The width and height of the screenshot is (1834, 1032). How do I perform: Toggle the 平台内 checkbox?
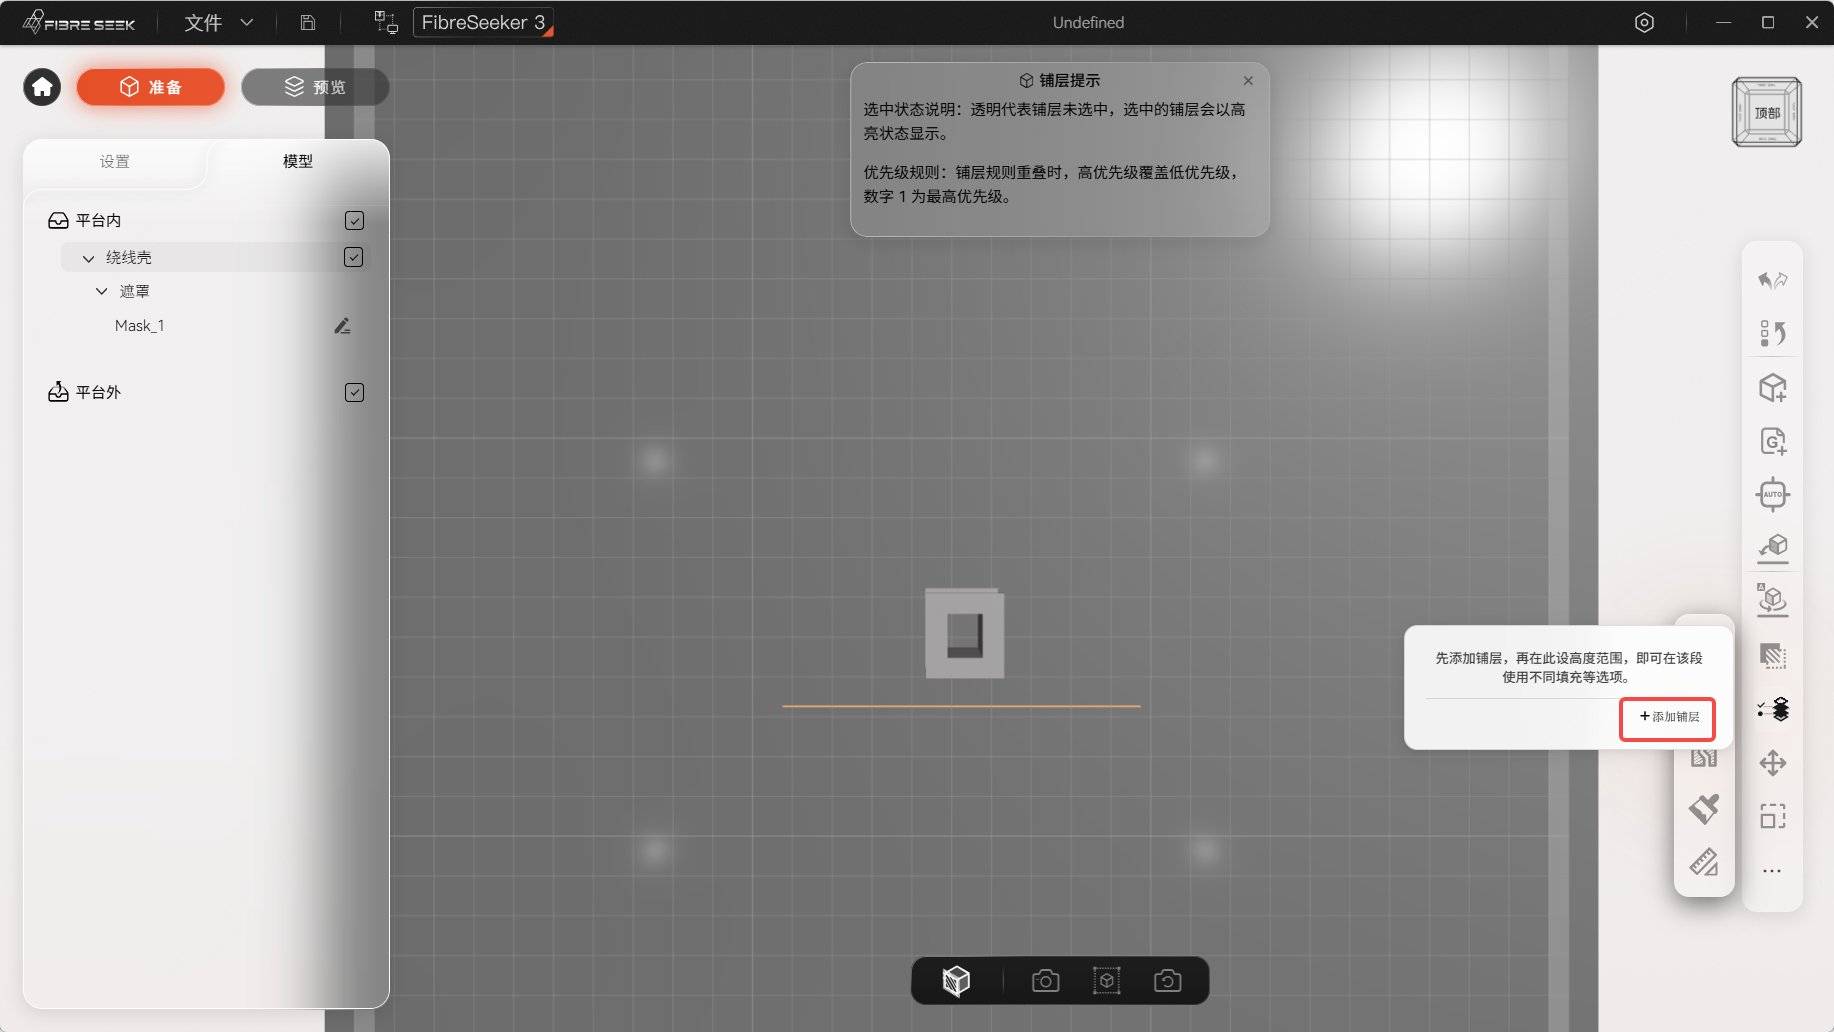tap(354, 220)
